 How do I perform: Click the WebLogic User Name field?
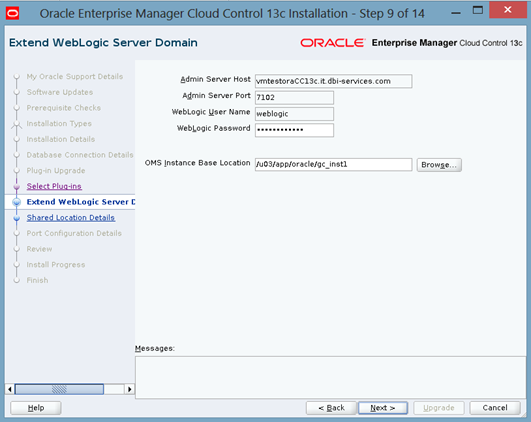[294, 114]
